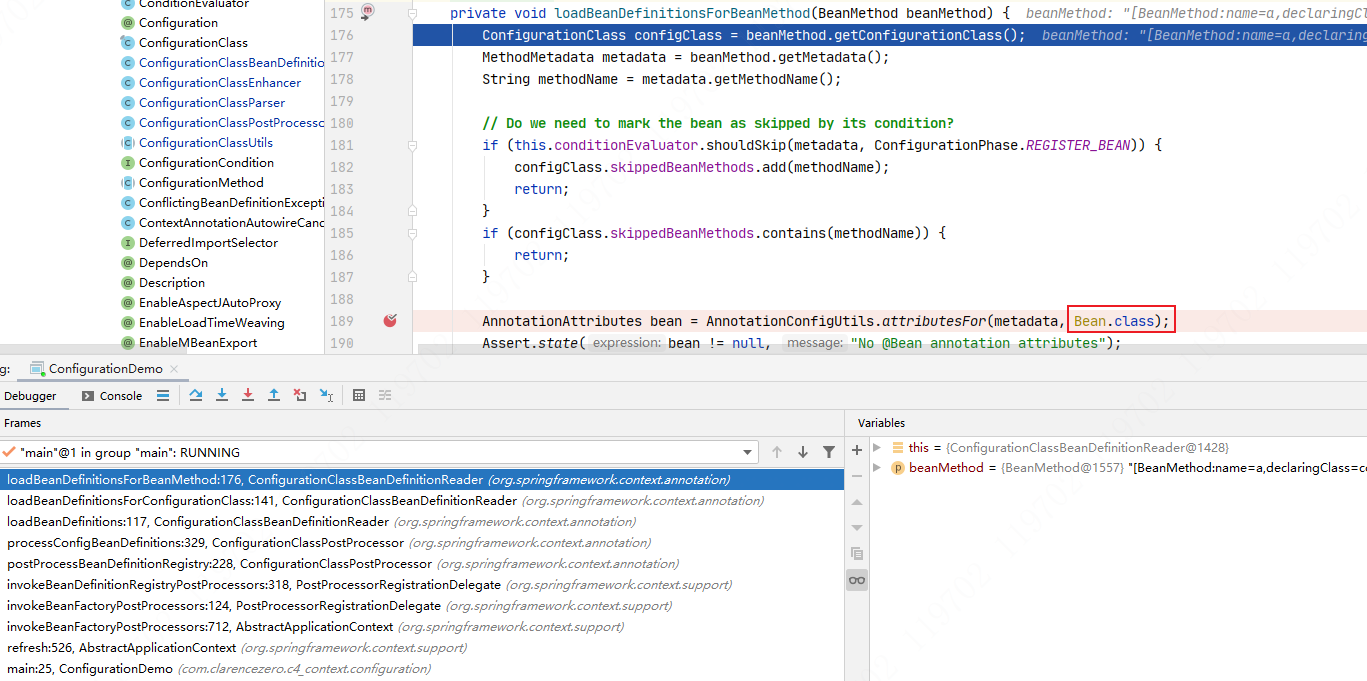Screen dimensions: 1367x681
Task: Select frame postProcessBeanDefinitionRegistry:228
Action: pyautogui.click(x=422, y=564)
